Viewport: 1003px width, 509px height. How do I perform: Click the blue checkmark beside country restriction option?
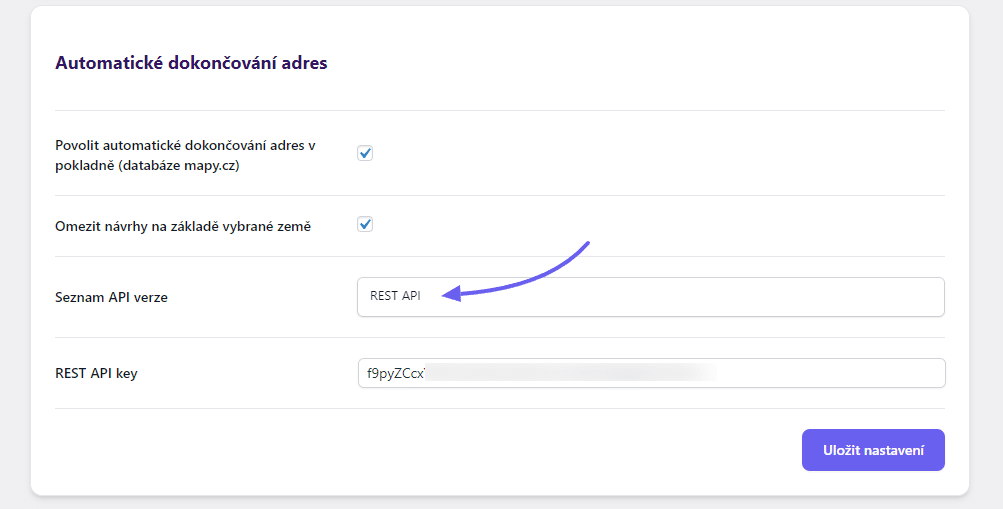[x=365, y=225]
